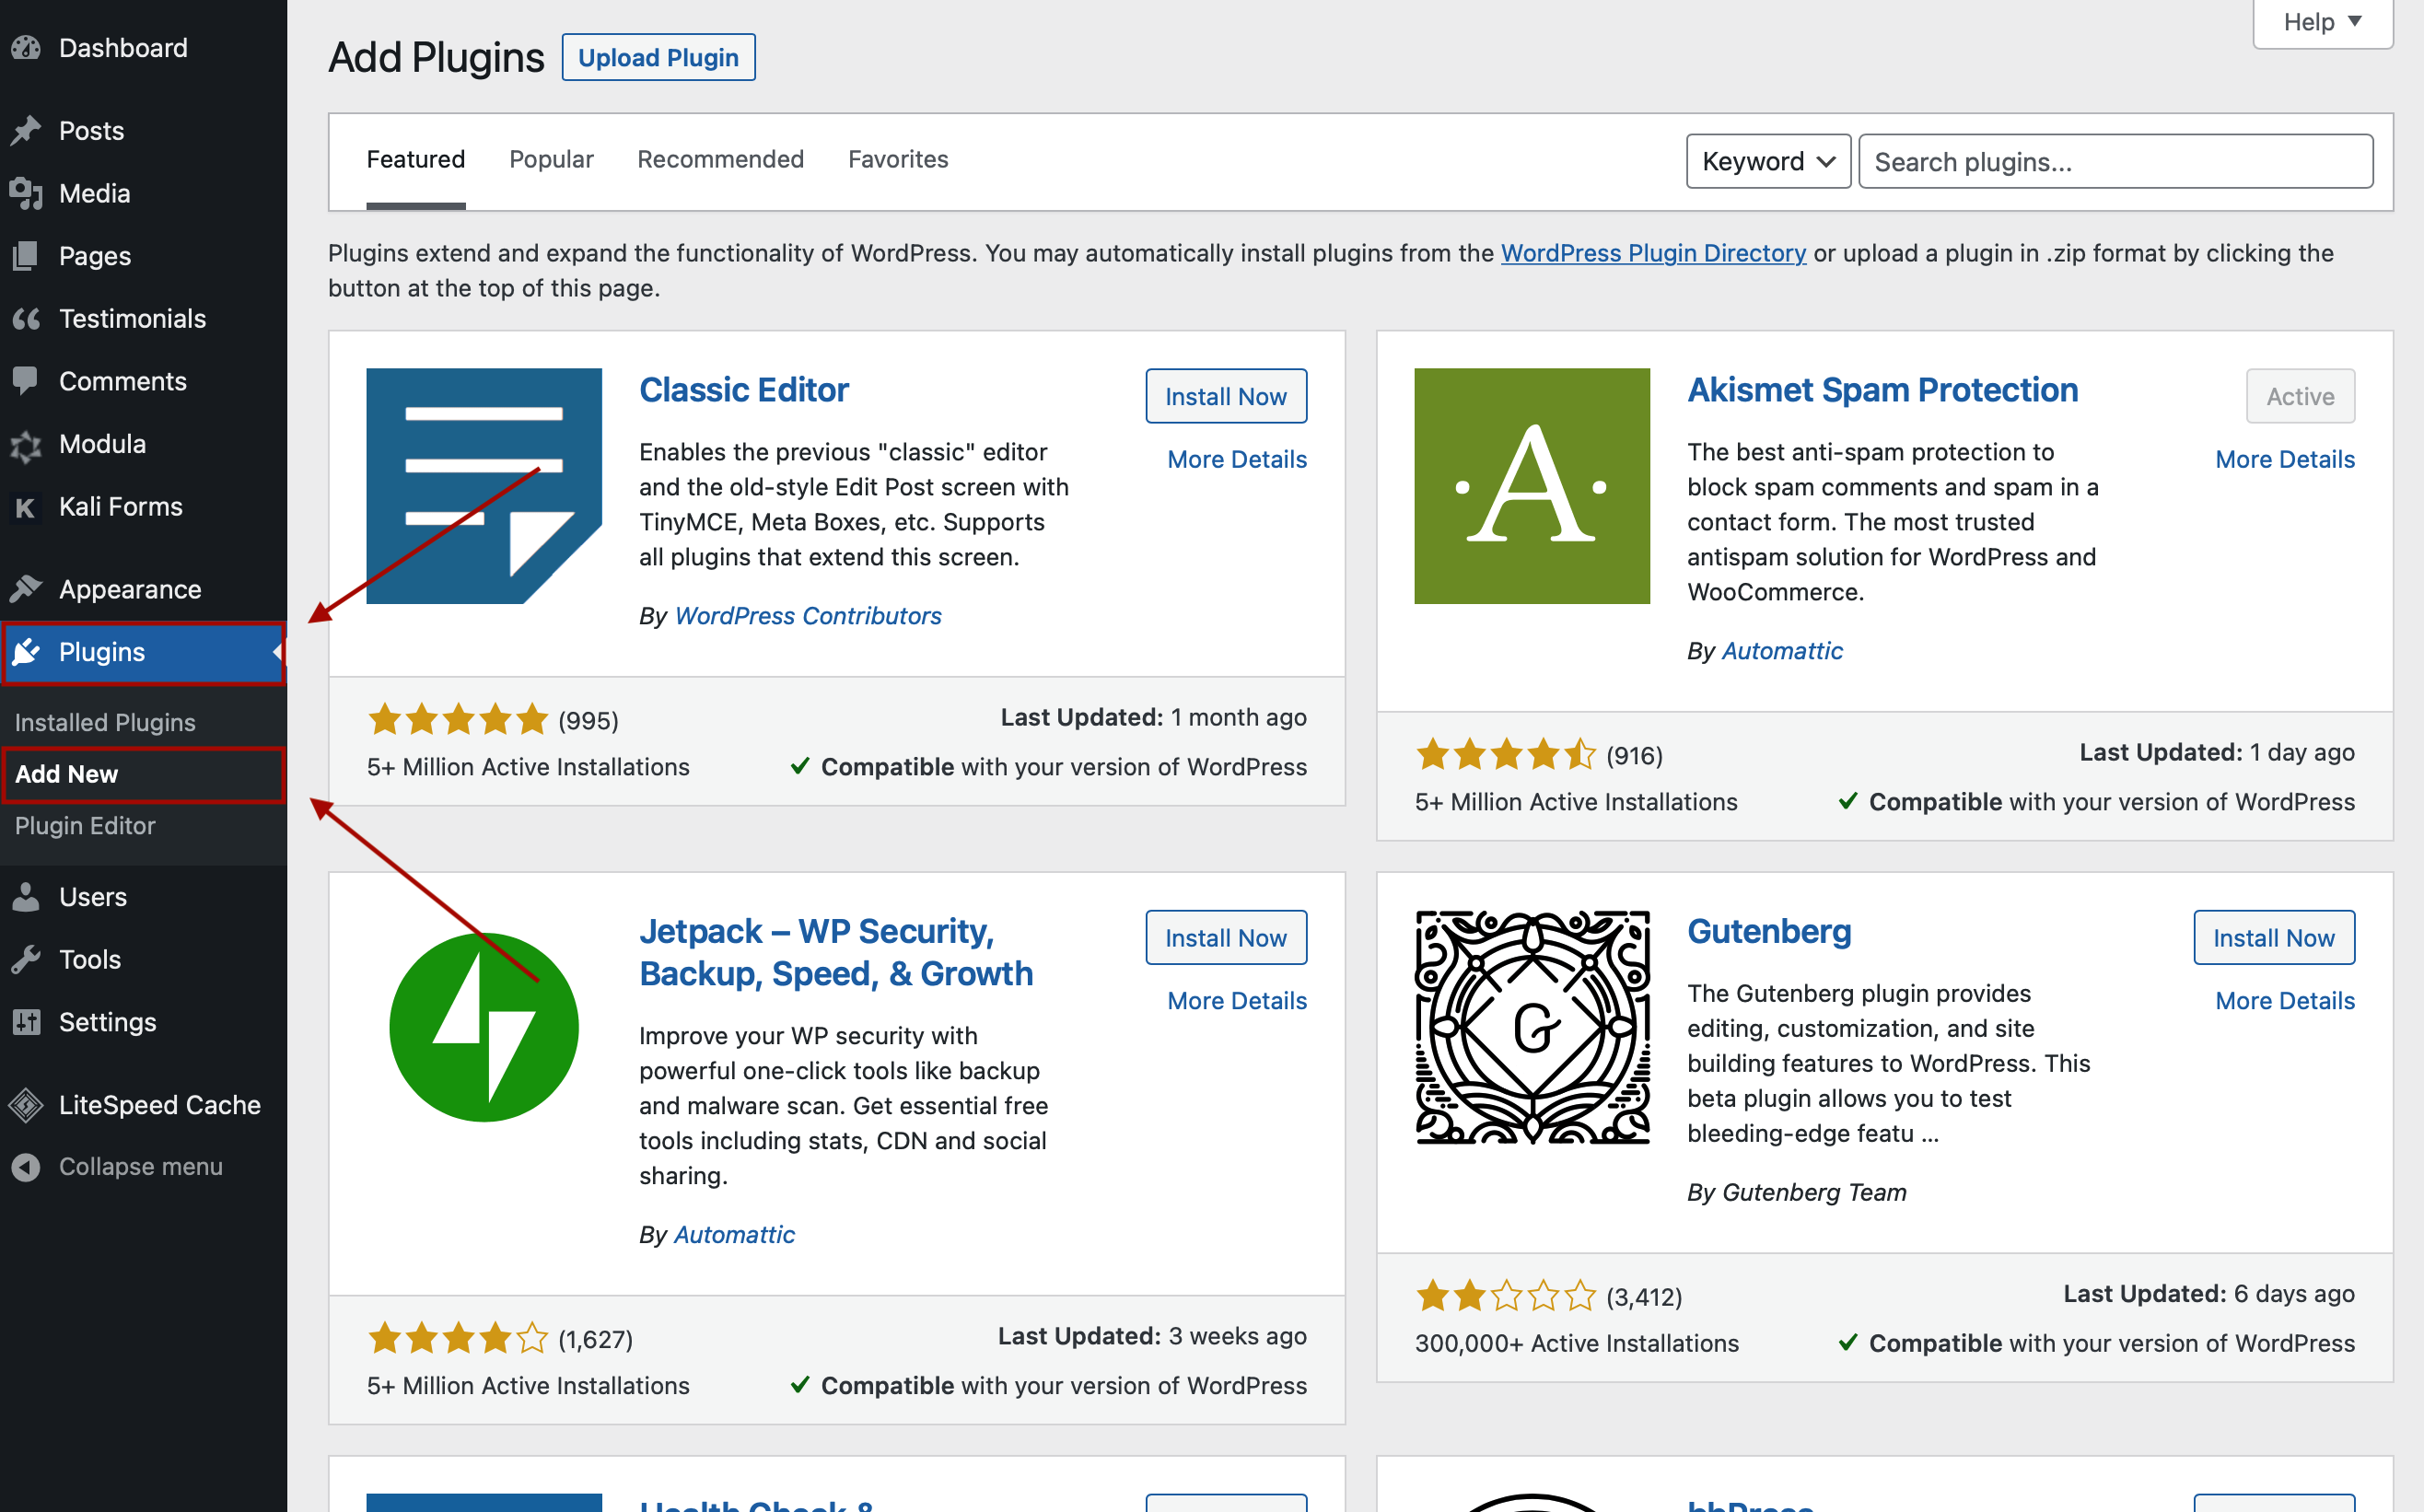Click Jetpack four-star rating
The height and width of the screenshot is (1512, 2424).
point(458,1338)
